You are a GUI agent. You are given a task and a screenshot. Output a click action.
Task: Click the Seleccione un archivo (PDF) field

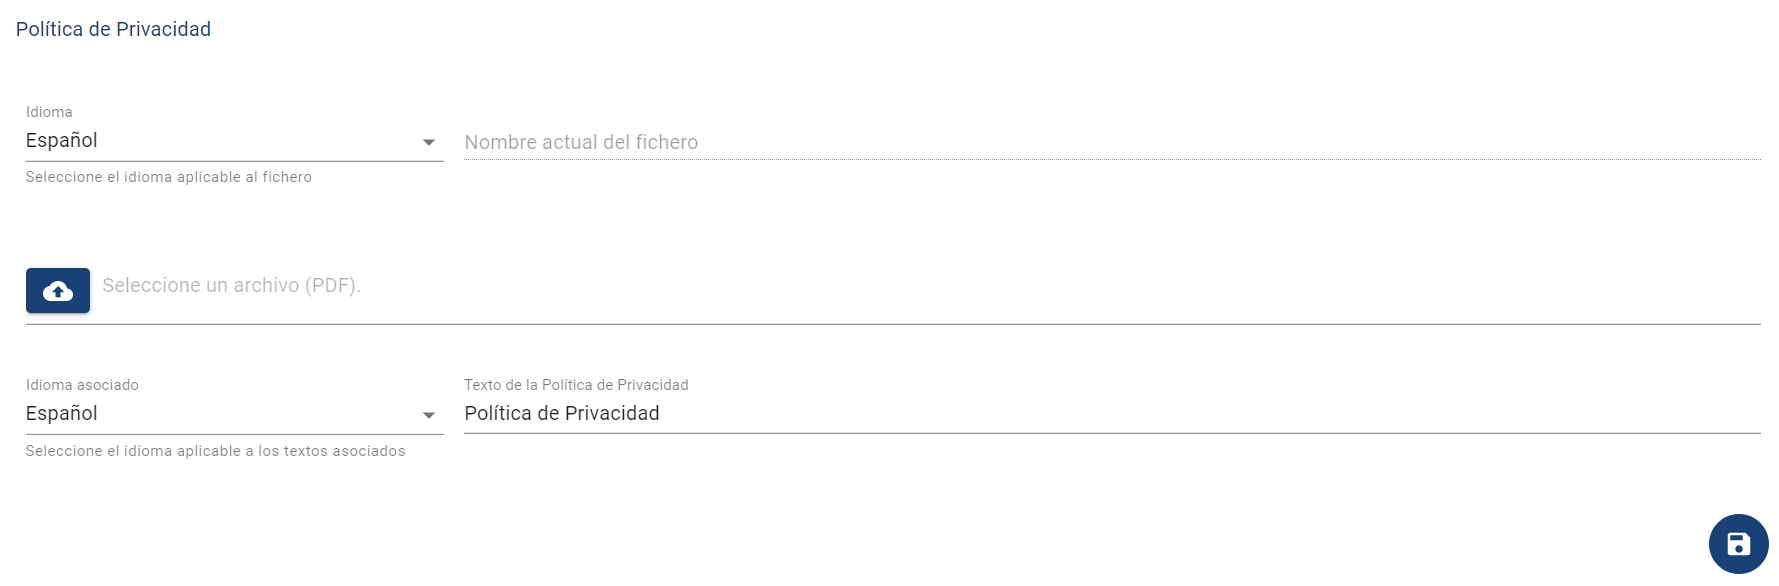point(231,286)
